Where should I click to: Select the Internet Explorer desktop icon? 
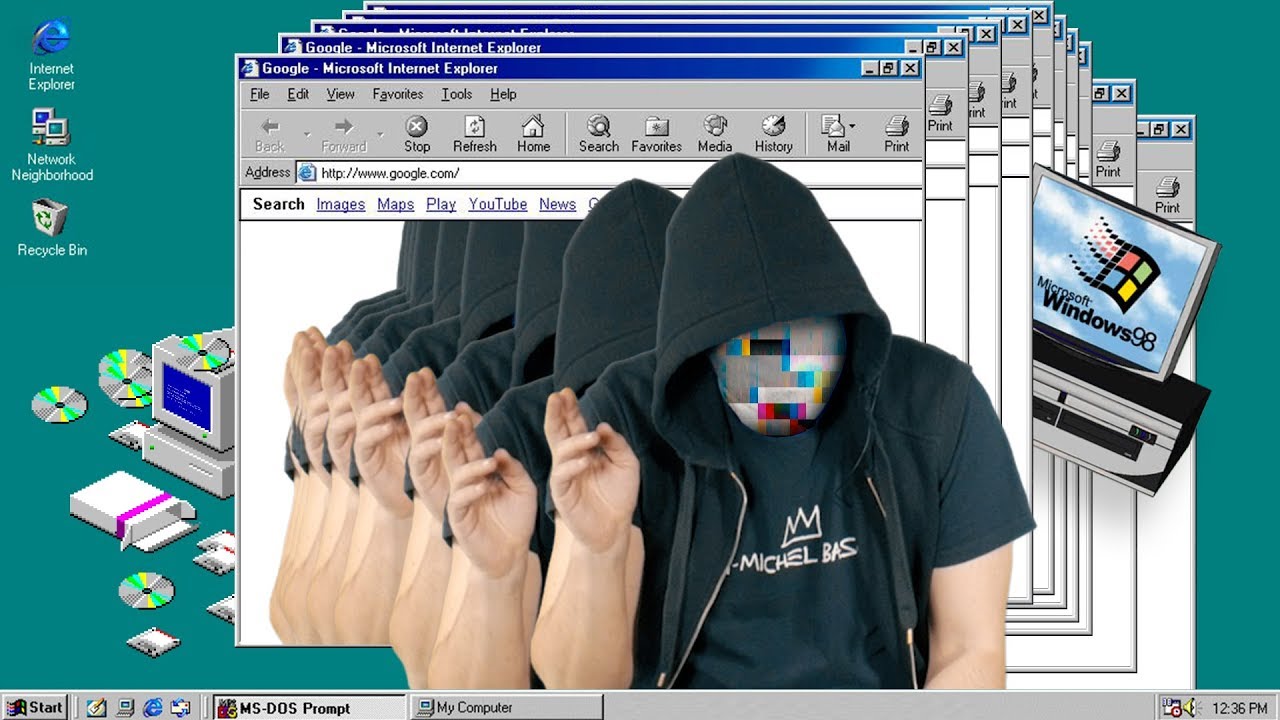[x=51, y=55]
